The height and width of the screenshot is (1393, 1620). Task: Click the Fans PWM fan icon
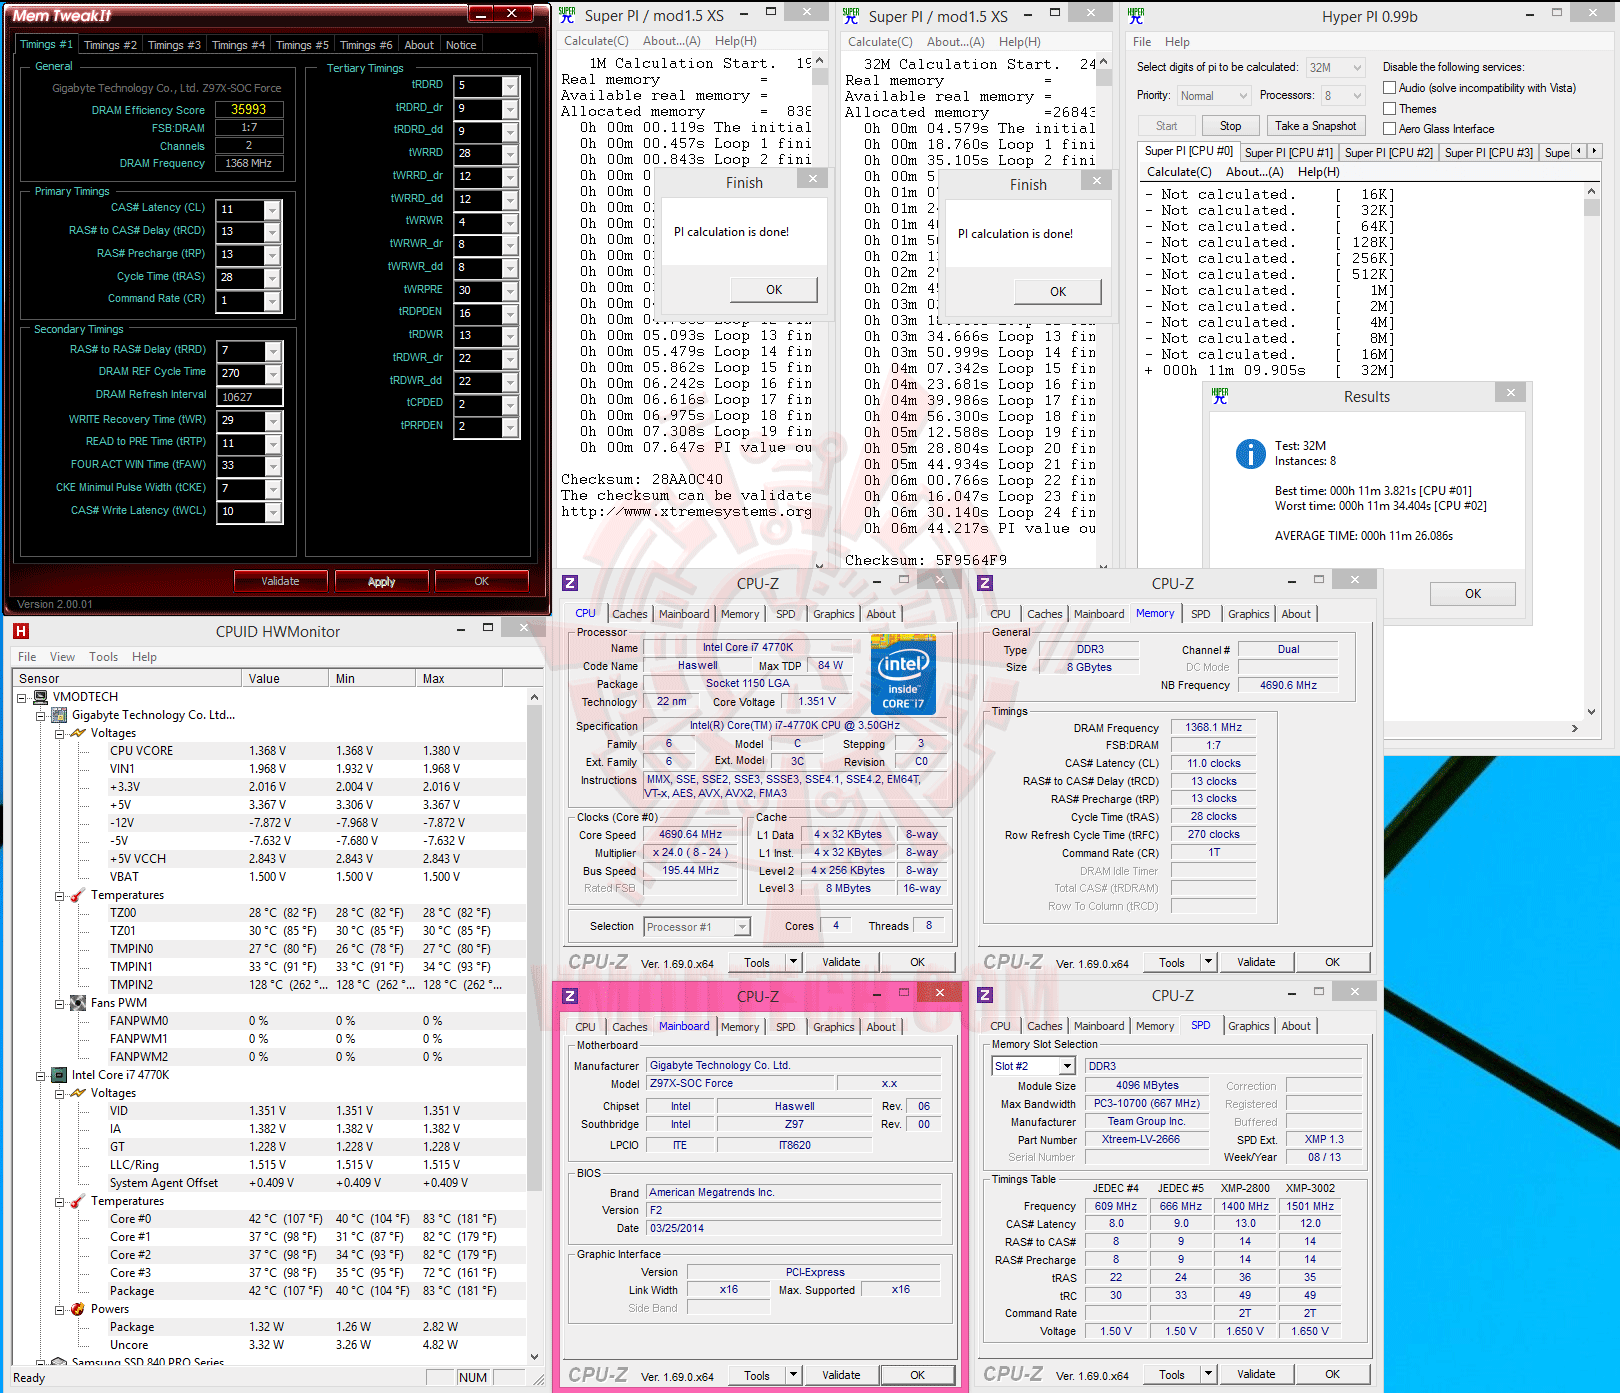point(78,1003)
